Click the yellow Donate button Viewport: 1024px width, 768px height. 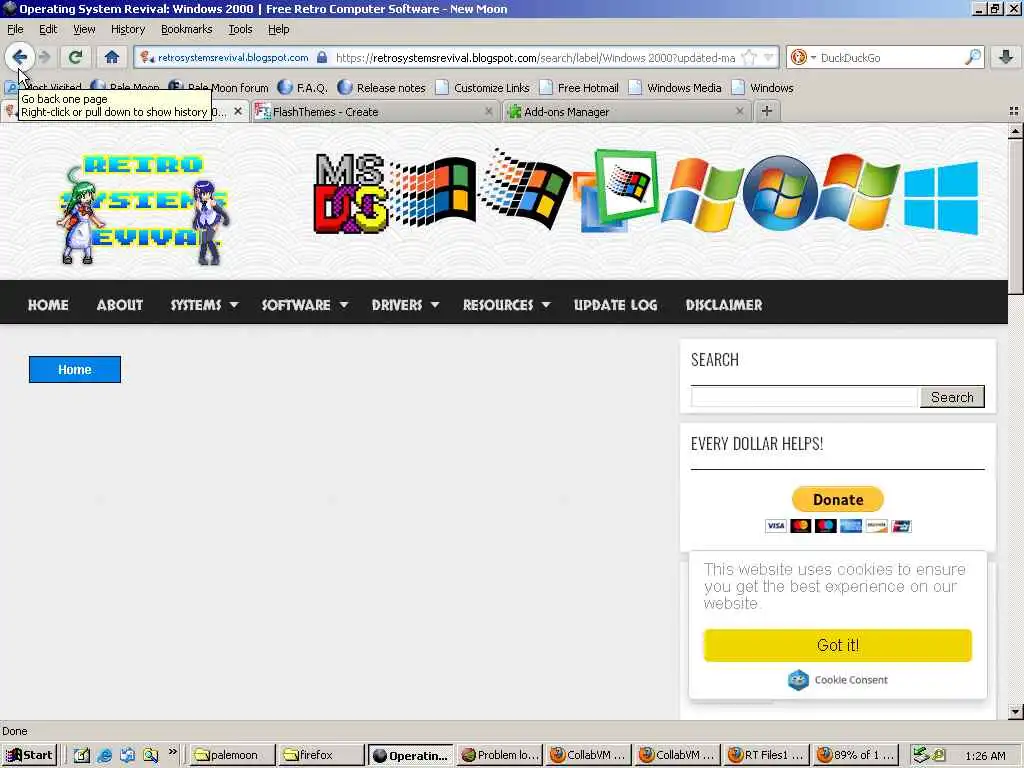(x=838, y=500)
